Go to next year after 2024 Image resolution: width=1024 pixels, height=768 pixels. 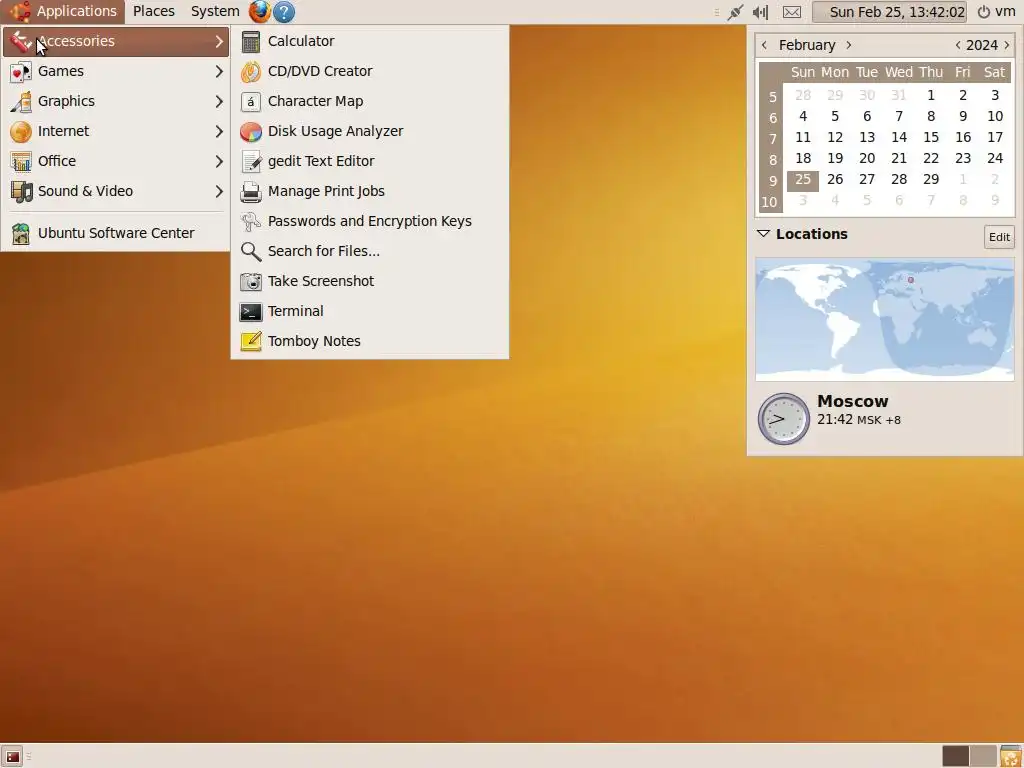point(1006,45)
